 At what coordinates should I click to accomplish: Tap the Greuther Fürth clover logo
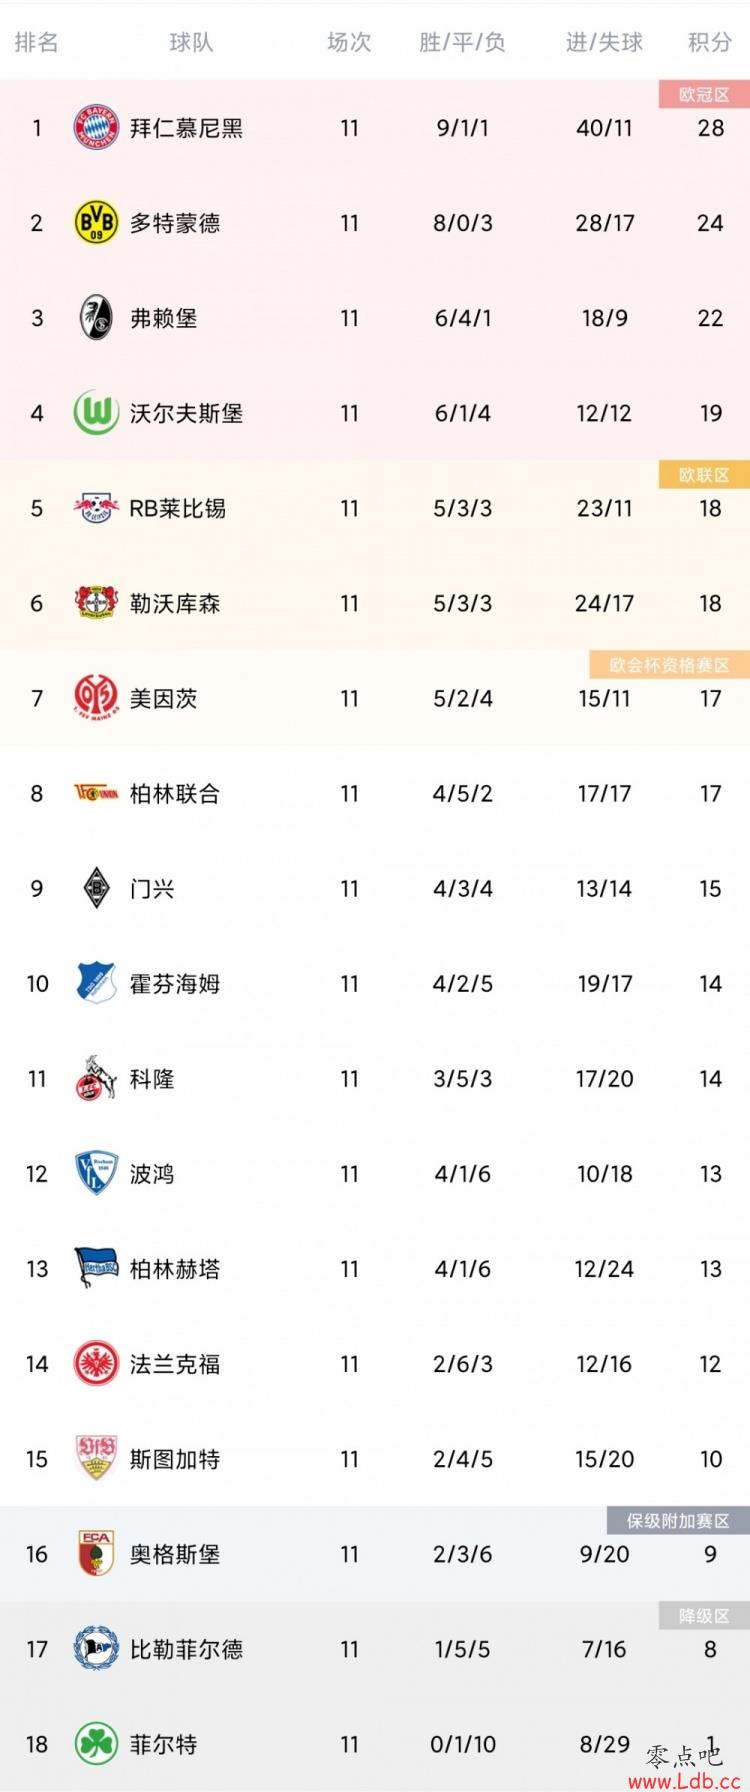(x=97, y=1744)
